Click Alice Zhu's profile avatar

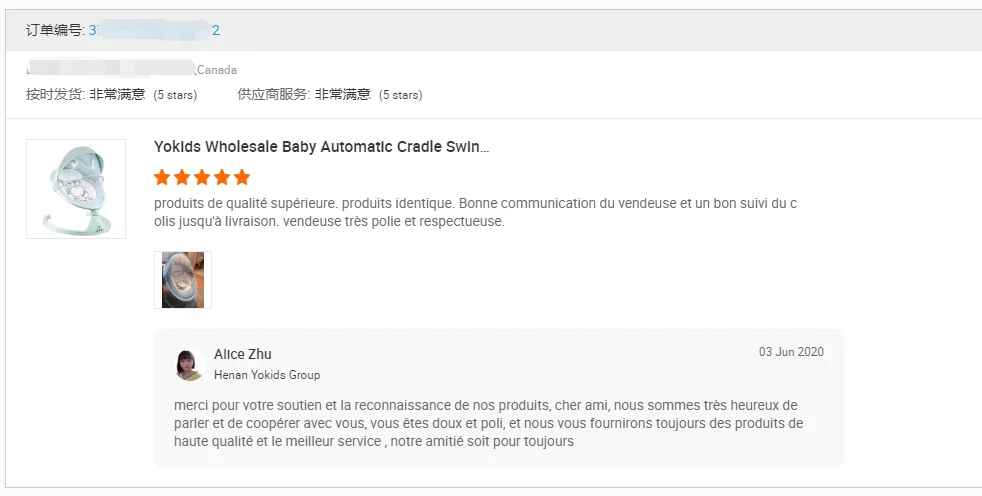189,365
